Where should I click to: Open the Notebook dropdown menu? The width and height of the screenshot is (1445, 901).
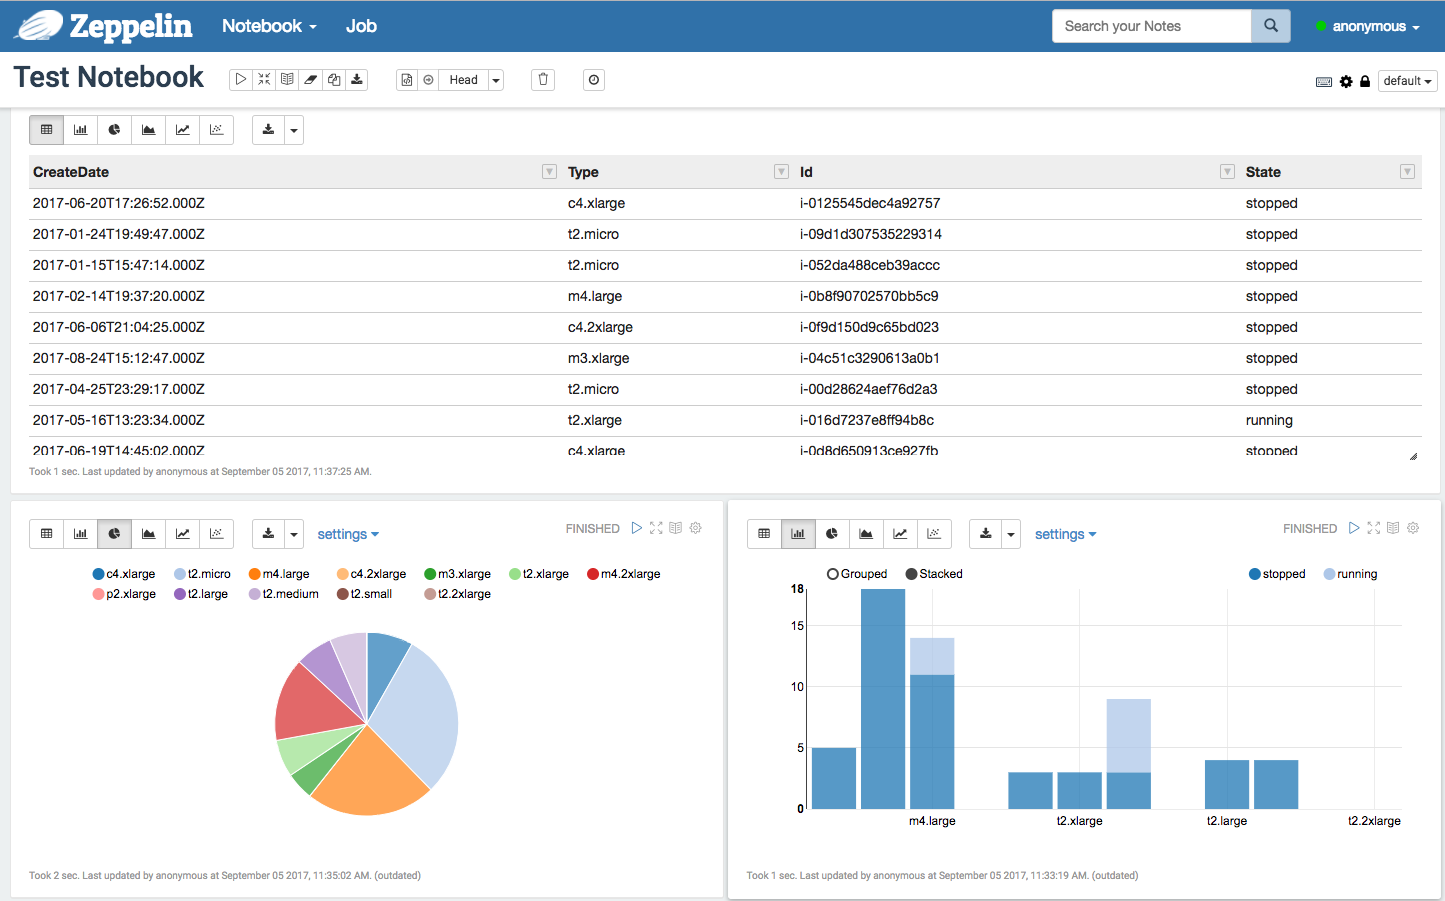269,26
